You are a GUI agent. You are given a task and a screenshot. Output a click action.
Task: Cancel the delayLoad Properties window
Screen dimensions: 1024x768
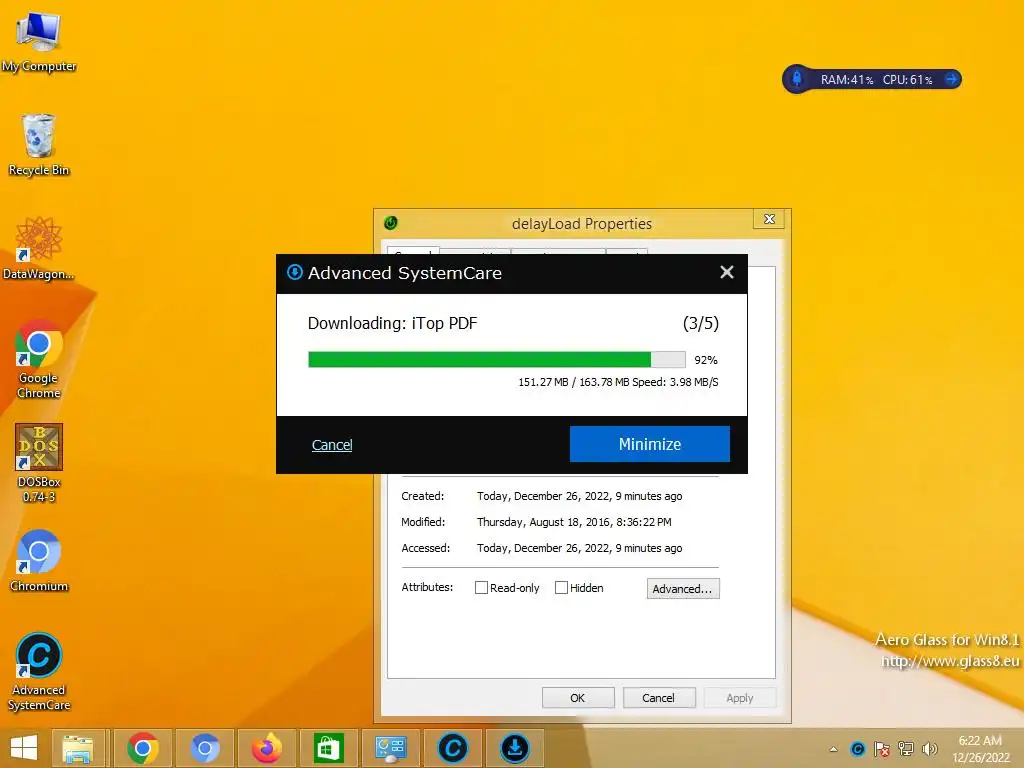tap(658, 697)
